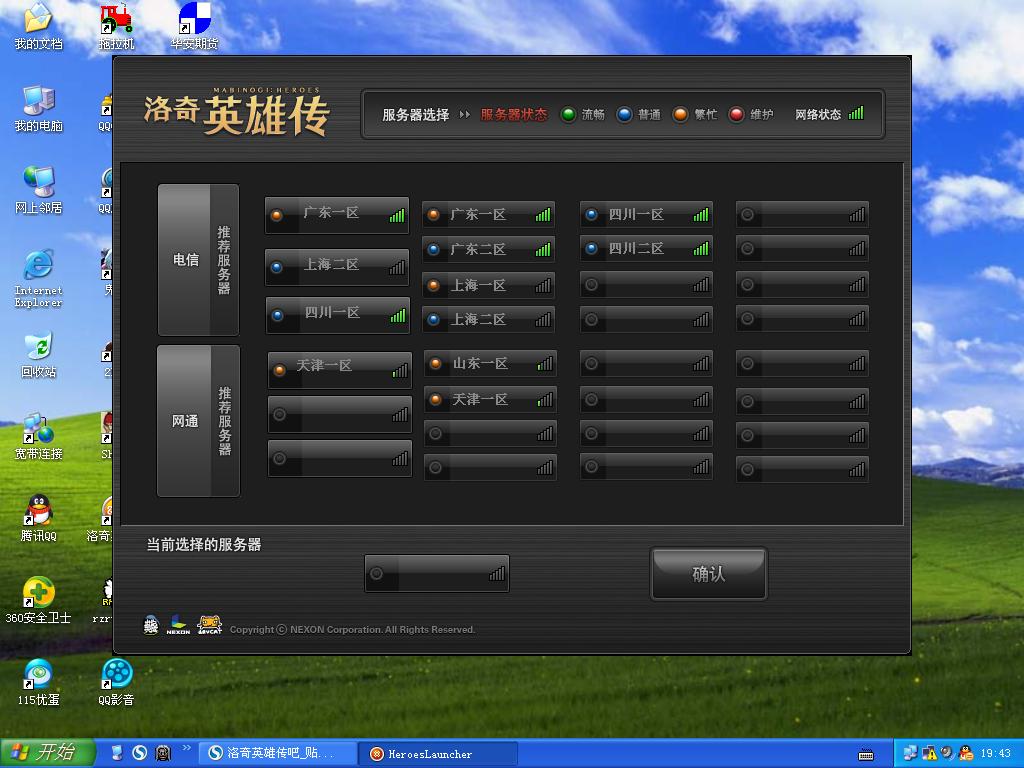Viewport: 1024px width, 768px height.
Task: Select the 山东一区 server entry
Action: (x=490, y=364)
